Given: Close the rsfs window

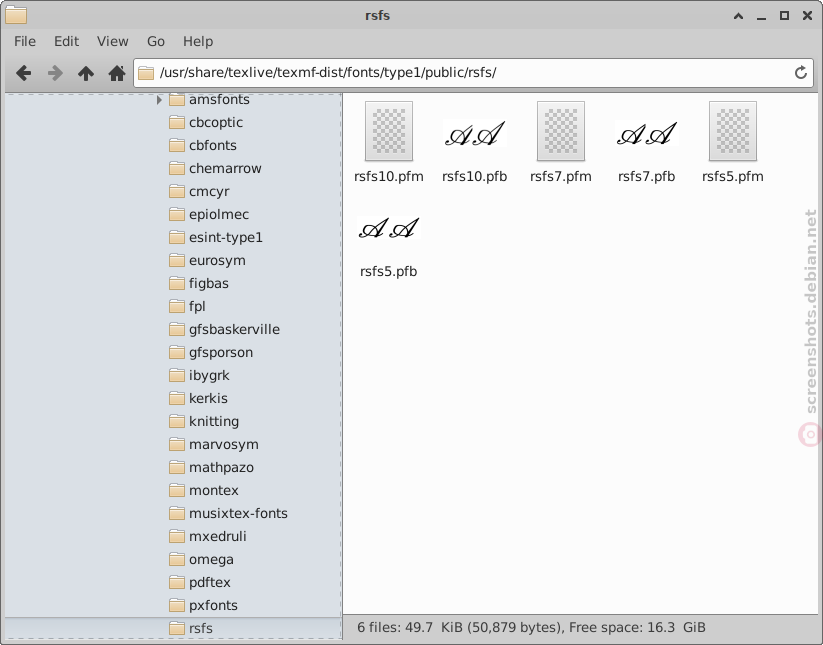Looking at the screenshot, I should pyautogui.click(x=807, y=16).
